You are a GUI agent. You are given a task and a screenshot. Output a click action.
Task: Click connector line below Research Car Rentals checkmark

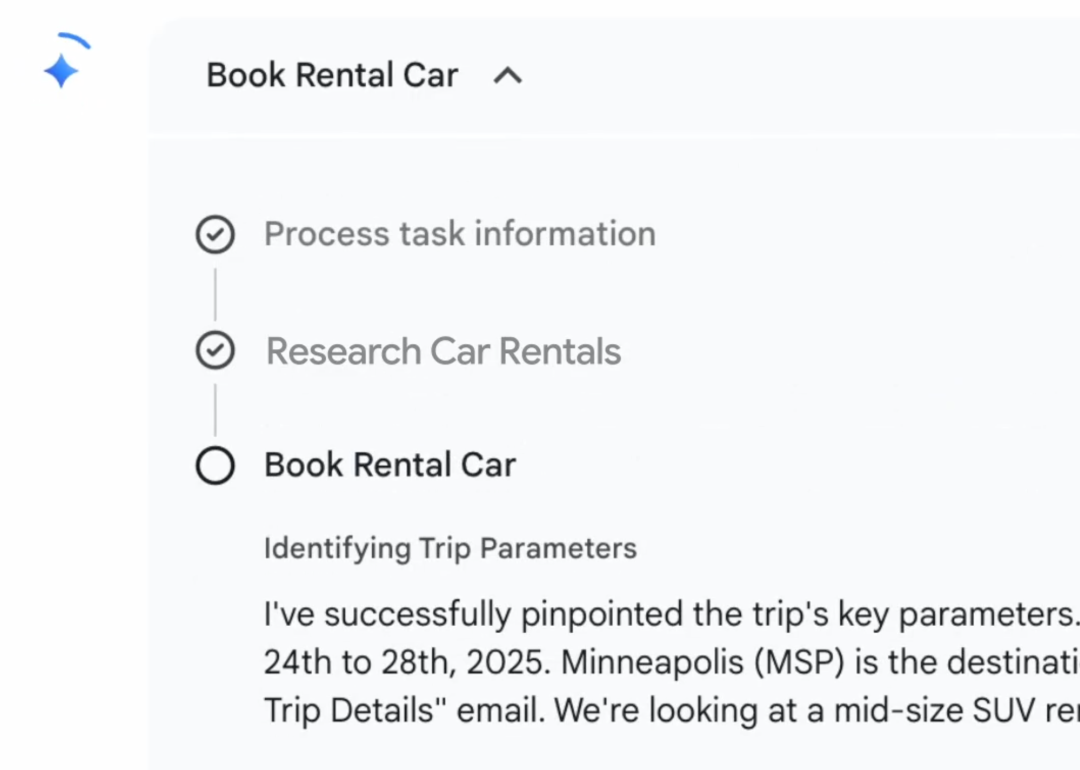point(215,409)
